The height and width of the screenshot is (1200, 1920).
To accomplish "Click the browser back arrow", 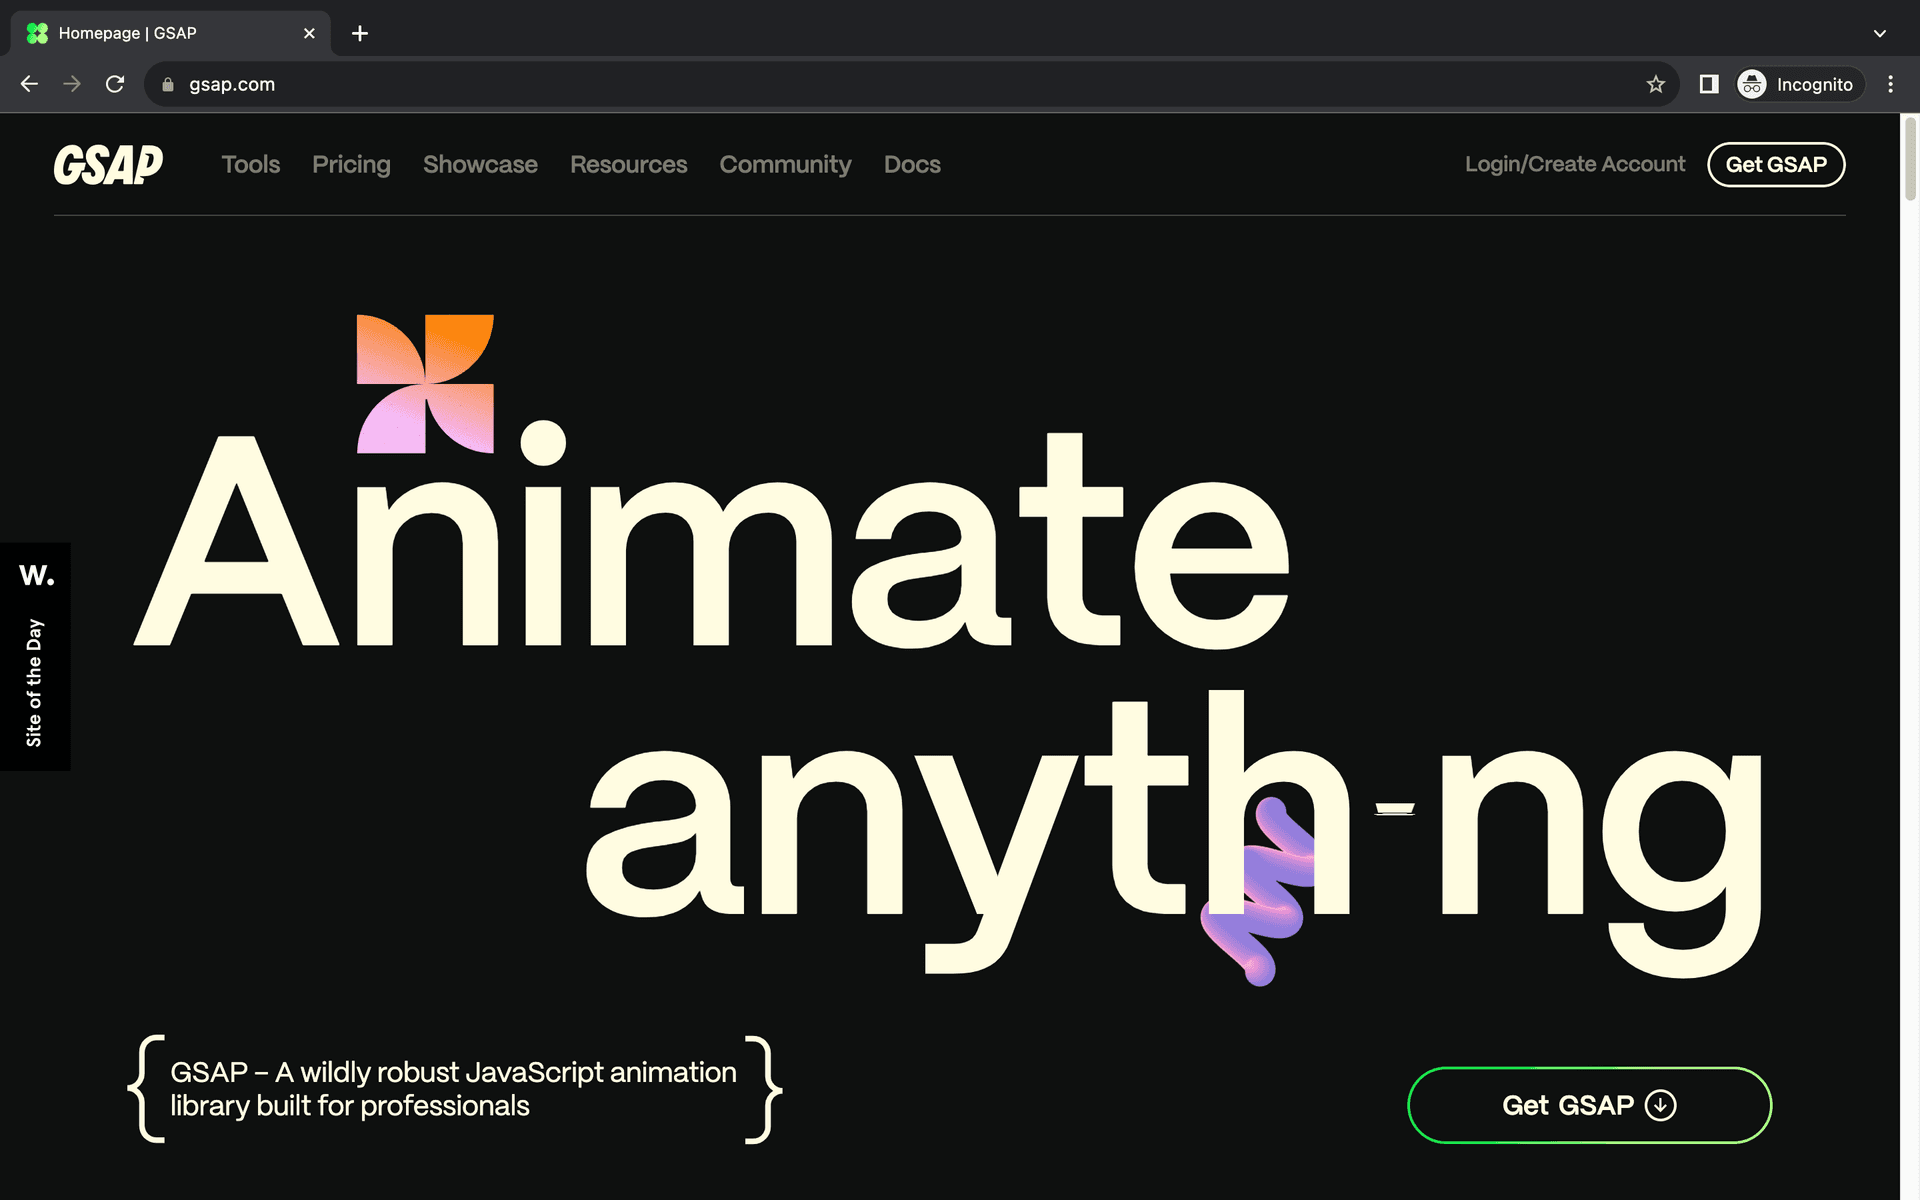I will (29, 84).
